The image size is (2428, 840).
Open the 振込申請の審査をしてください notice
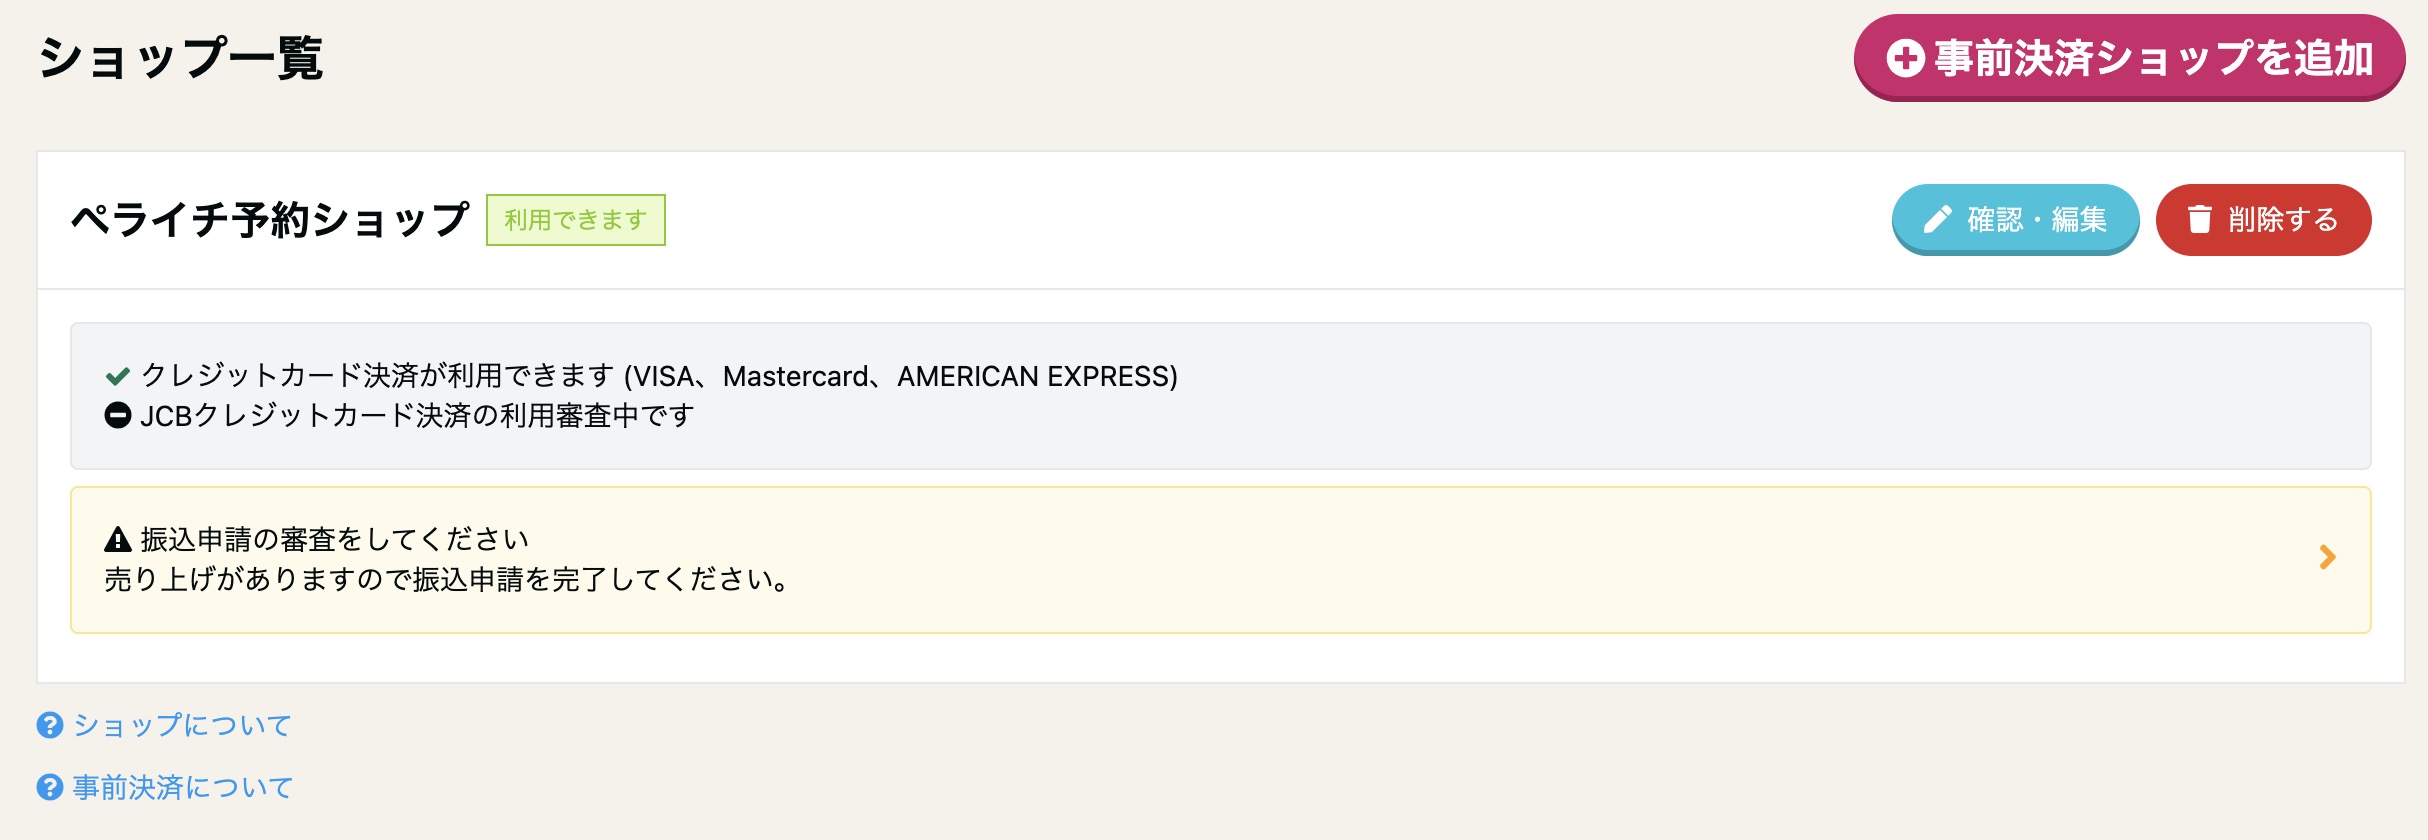click(1220, 560)
